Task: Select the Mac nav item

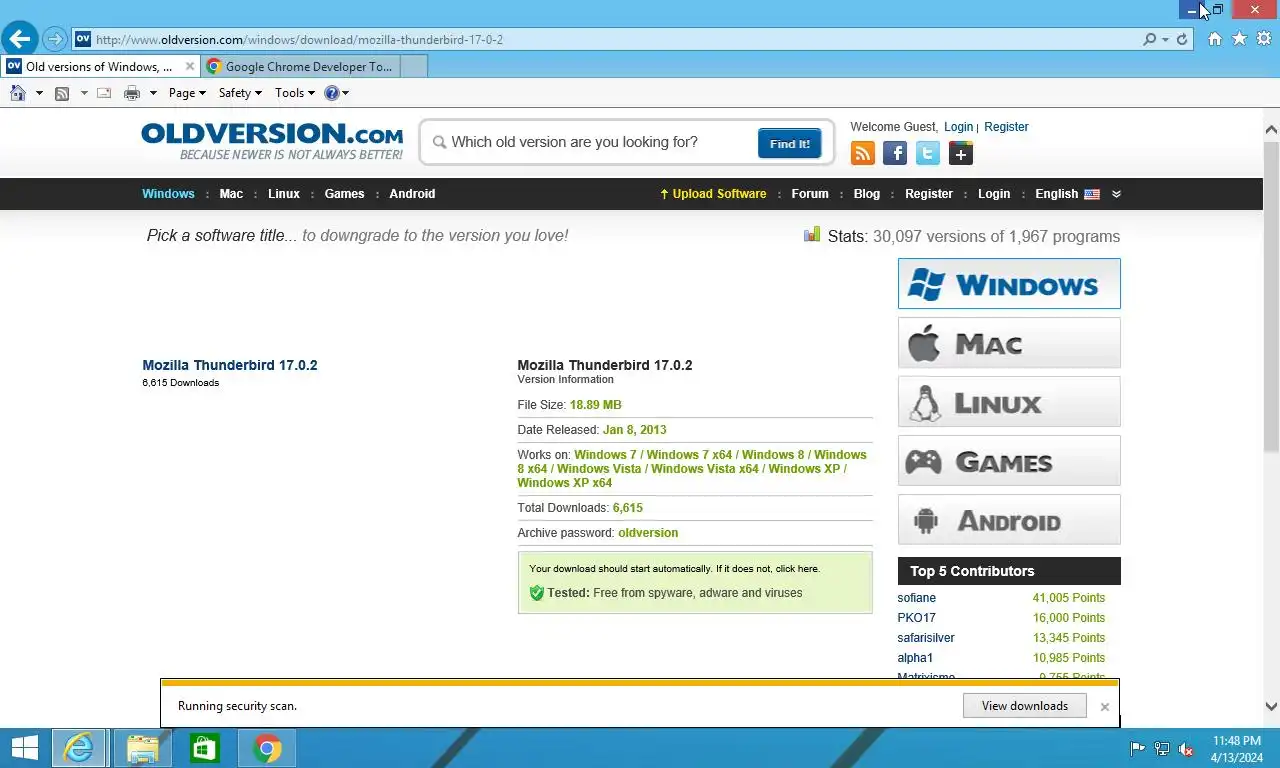Action: (x=231, y=194)
